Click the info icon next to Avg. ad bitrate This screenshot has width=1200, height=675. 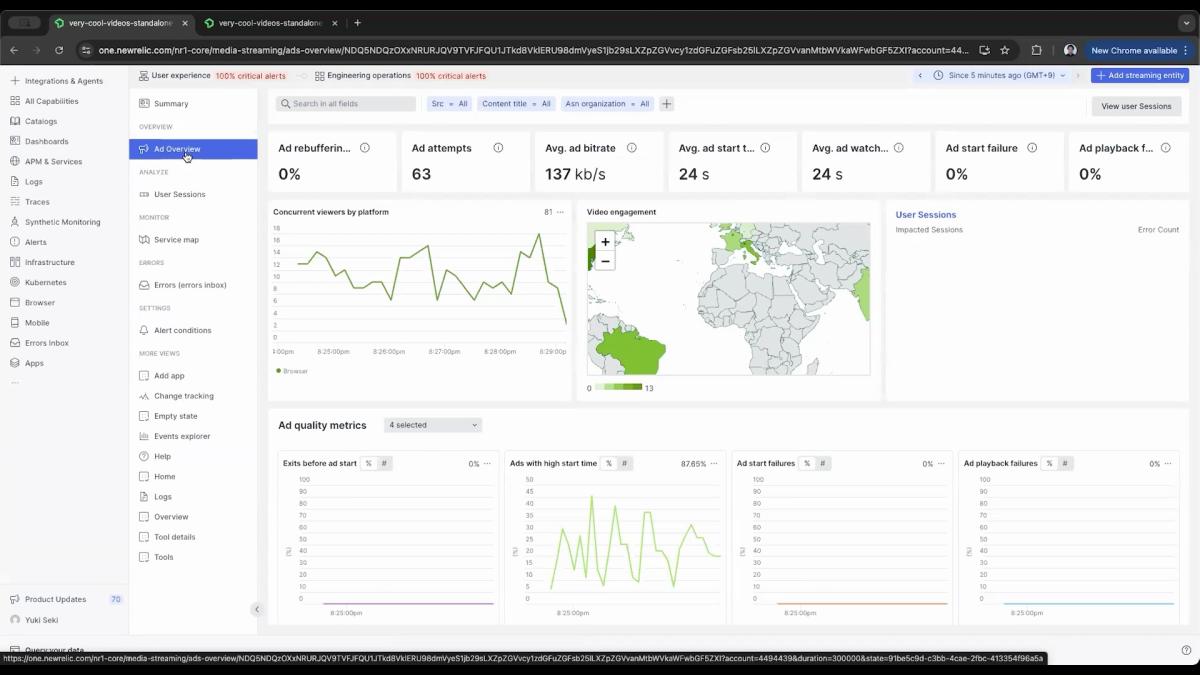point(631,148)
